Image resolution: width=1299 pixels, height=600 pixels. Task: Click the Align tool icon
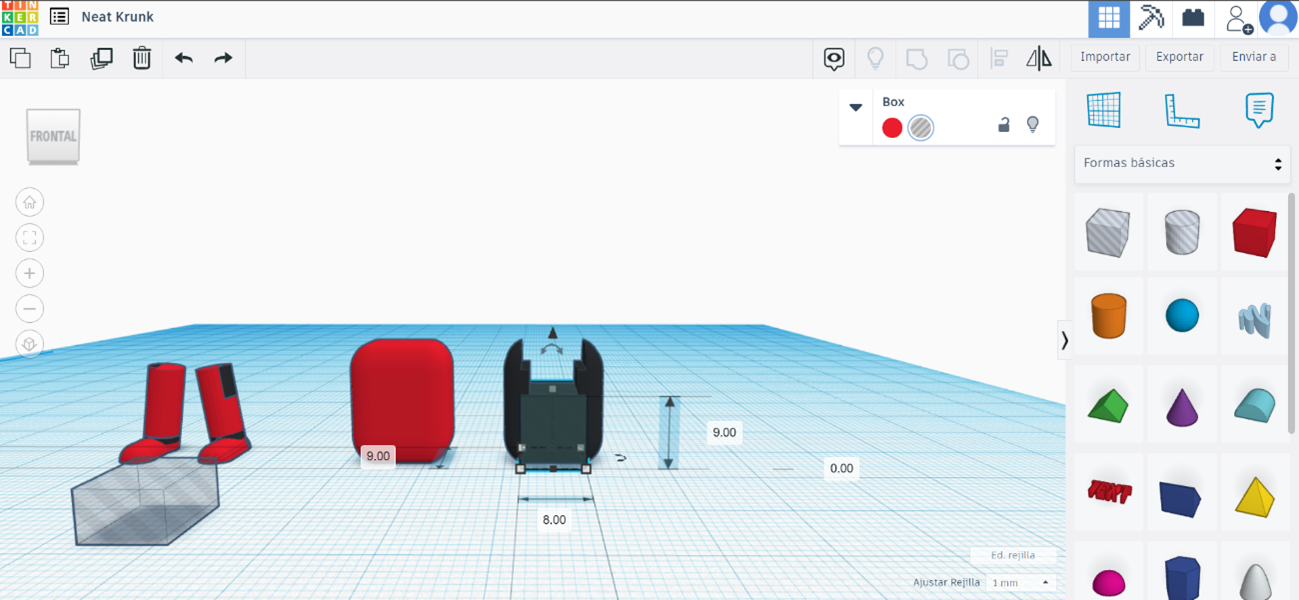click(x=999, y=58)
